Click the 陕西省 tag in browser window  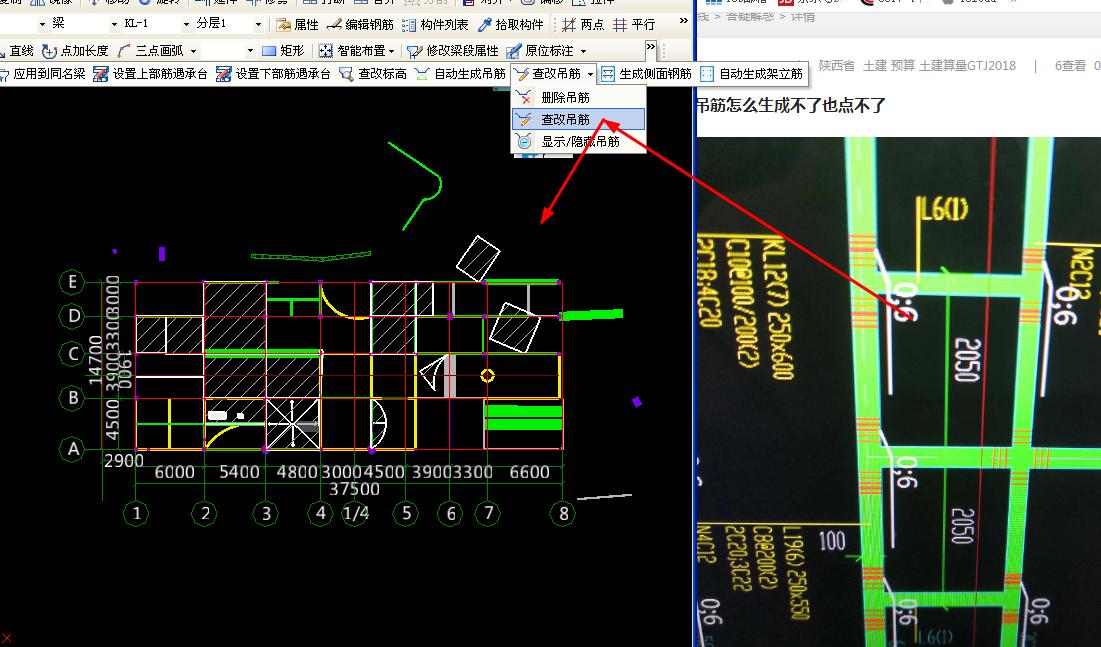(836, 65)
